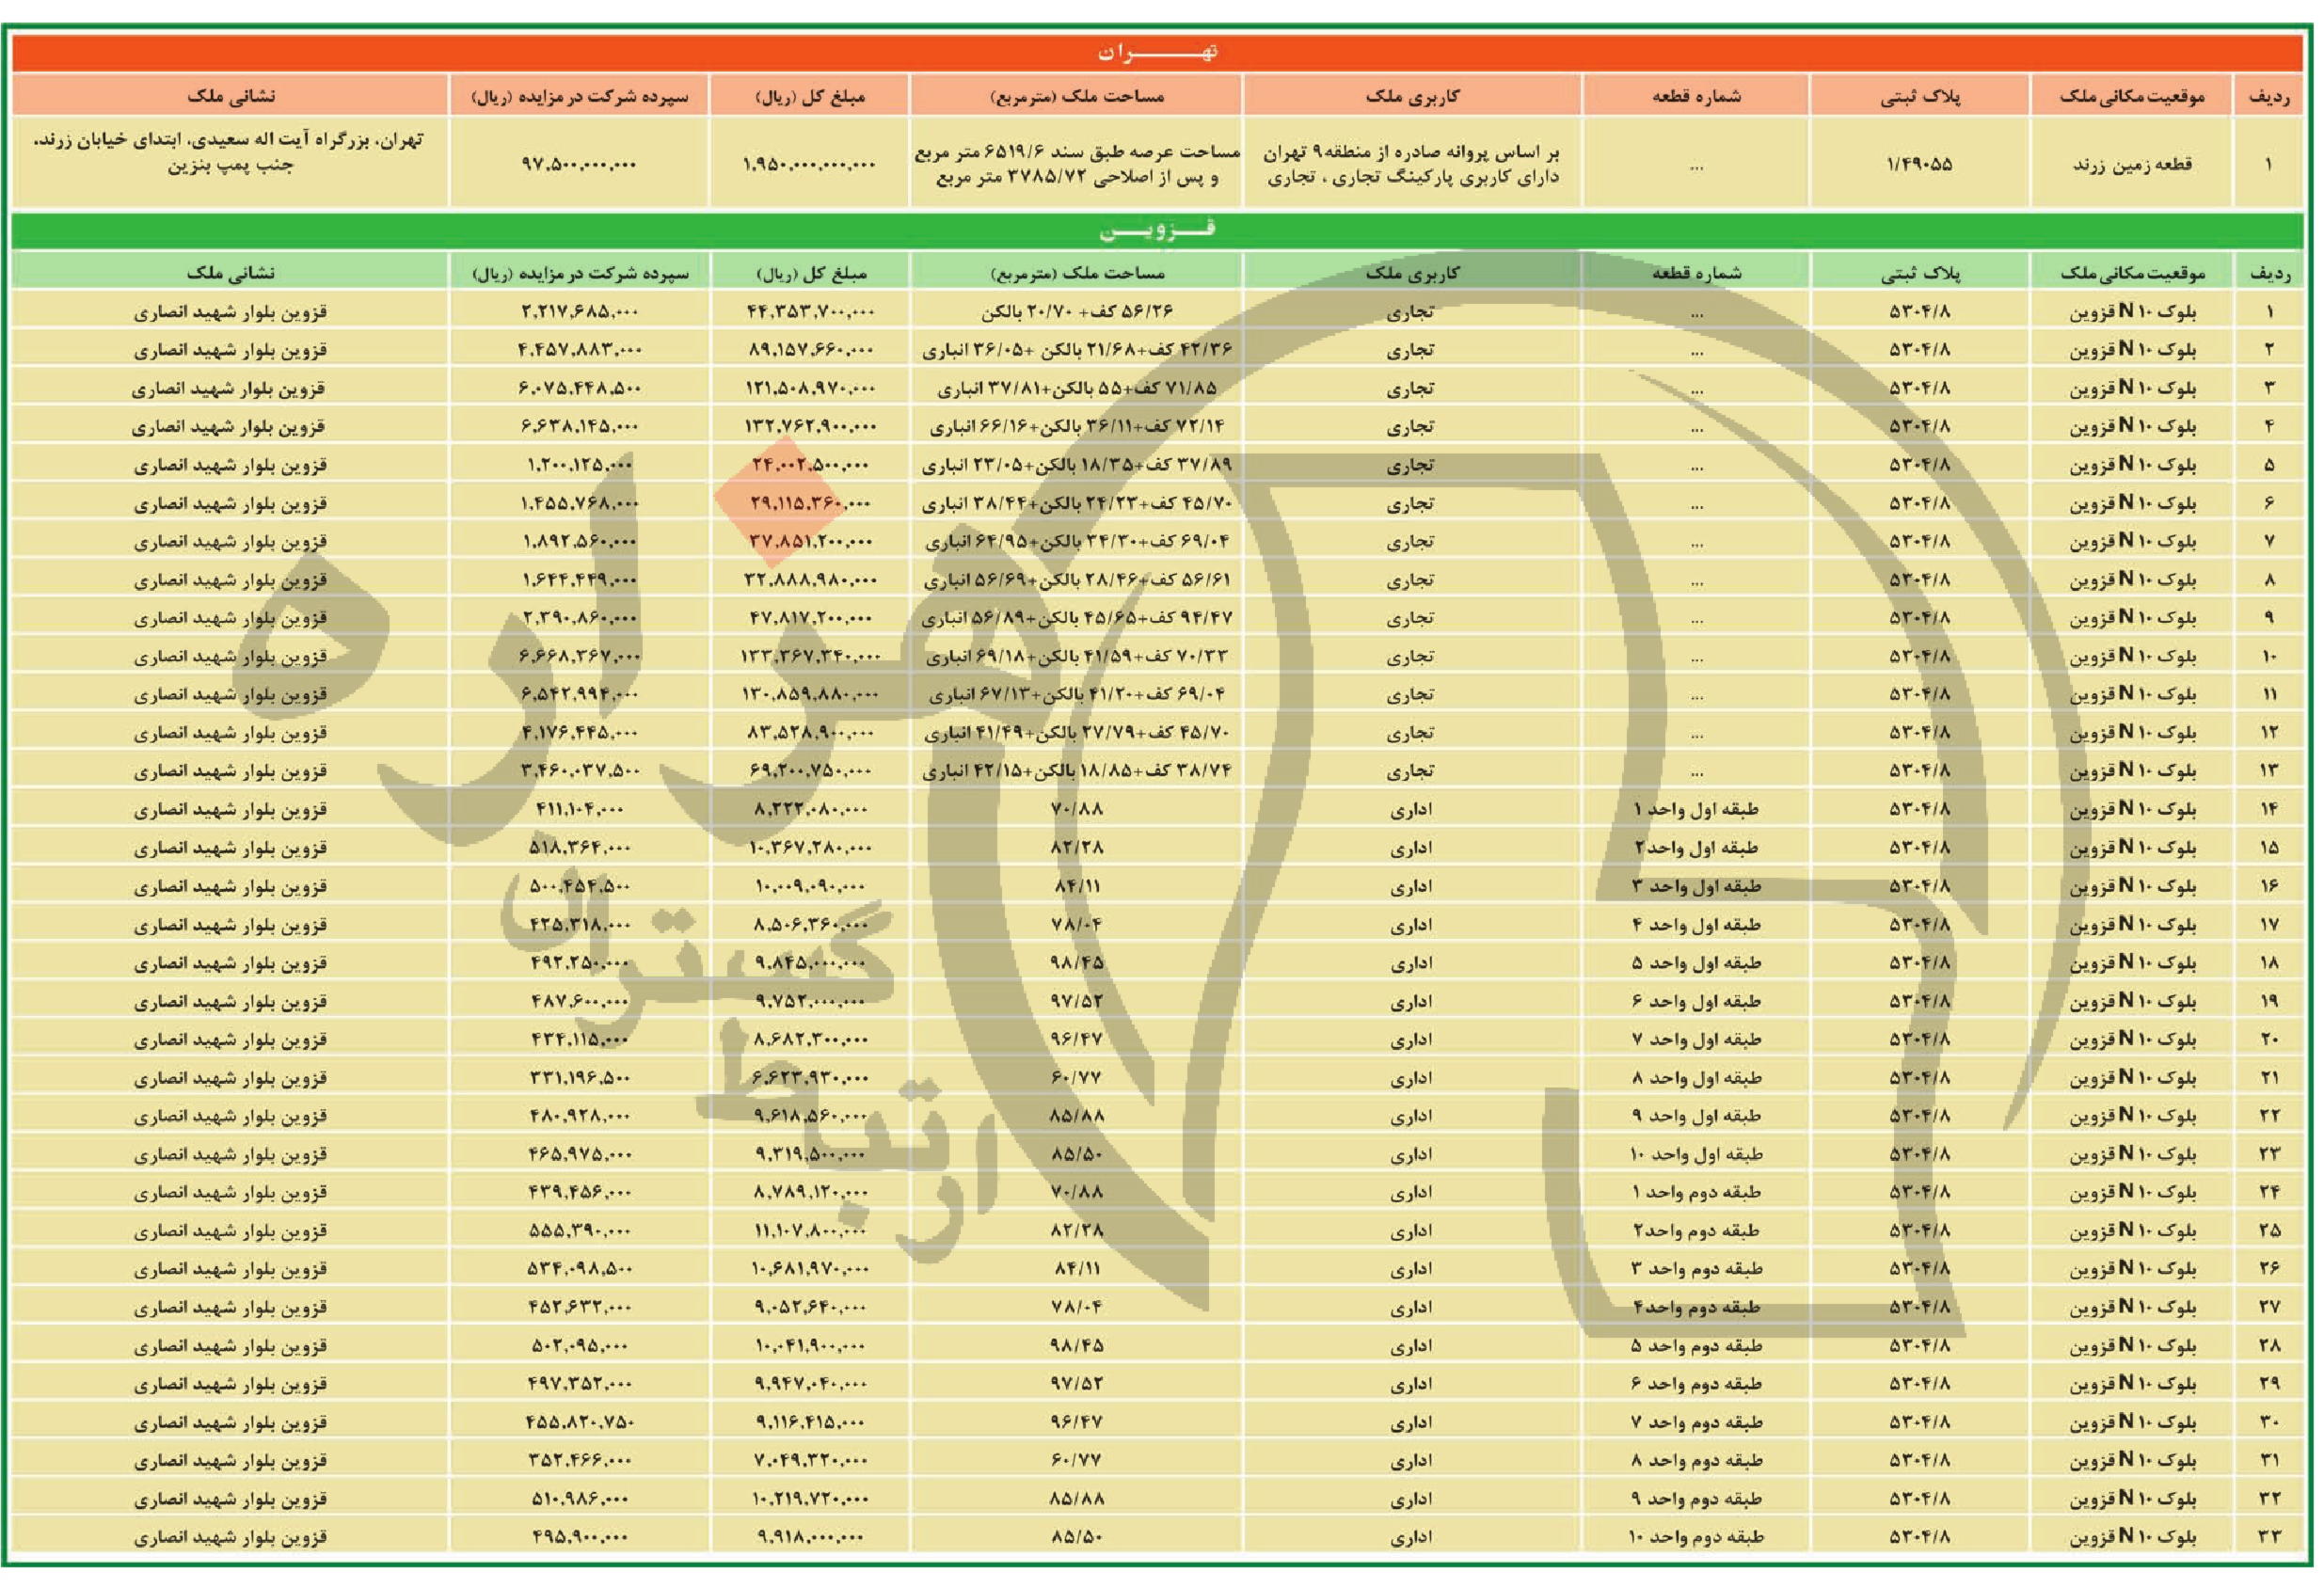Select highlighted total '۲۴,۰۰۲,۵۰۰,۰۰۰'
2324x1588 pixels.
pos(809,465)
